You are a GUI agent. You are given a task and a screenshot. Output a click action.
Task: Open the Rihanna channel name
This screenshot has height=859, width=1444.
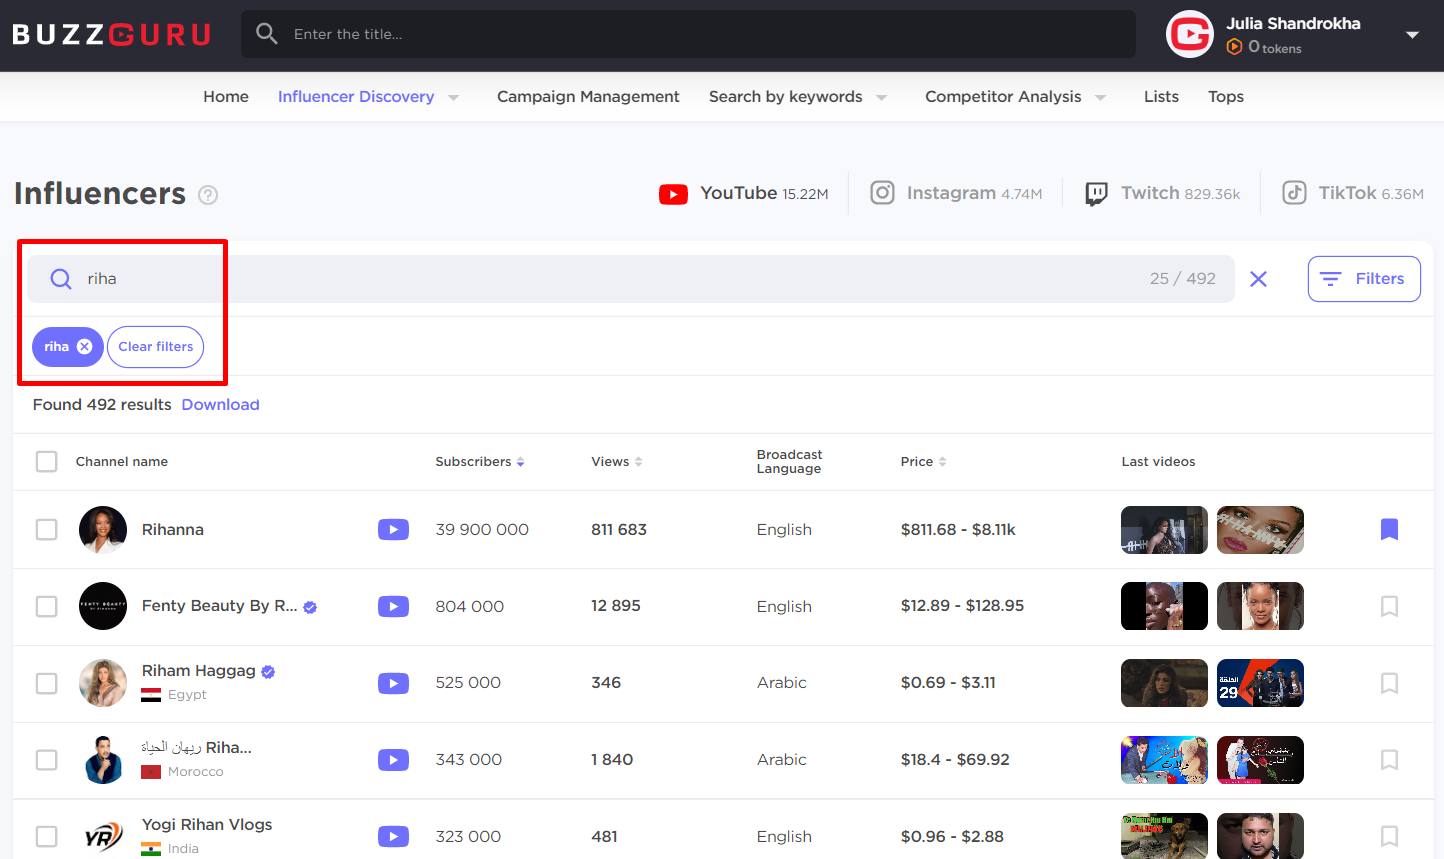173,530
